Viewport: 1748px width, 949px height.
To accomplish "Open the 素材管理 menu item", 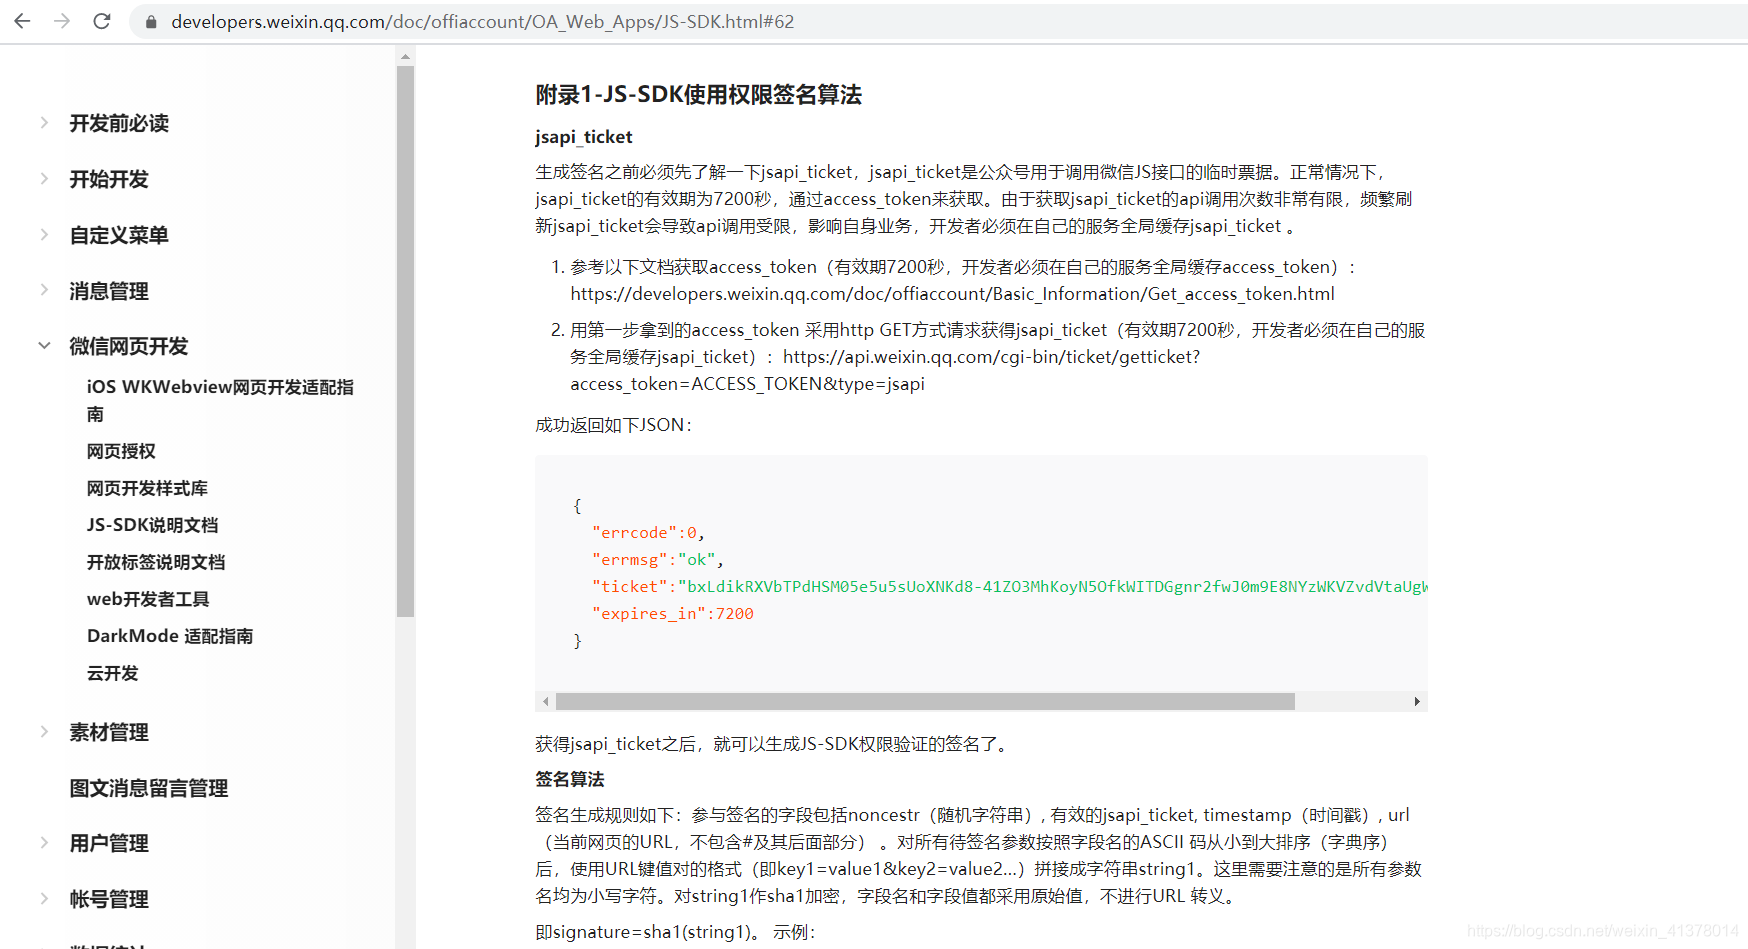I will 109,732.
